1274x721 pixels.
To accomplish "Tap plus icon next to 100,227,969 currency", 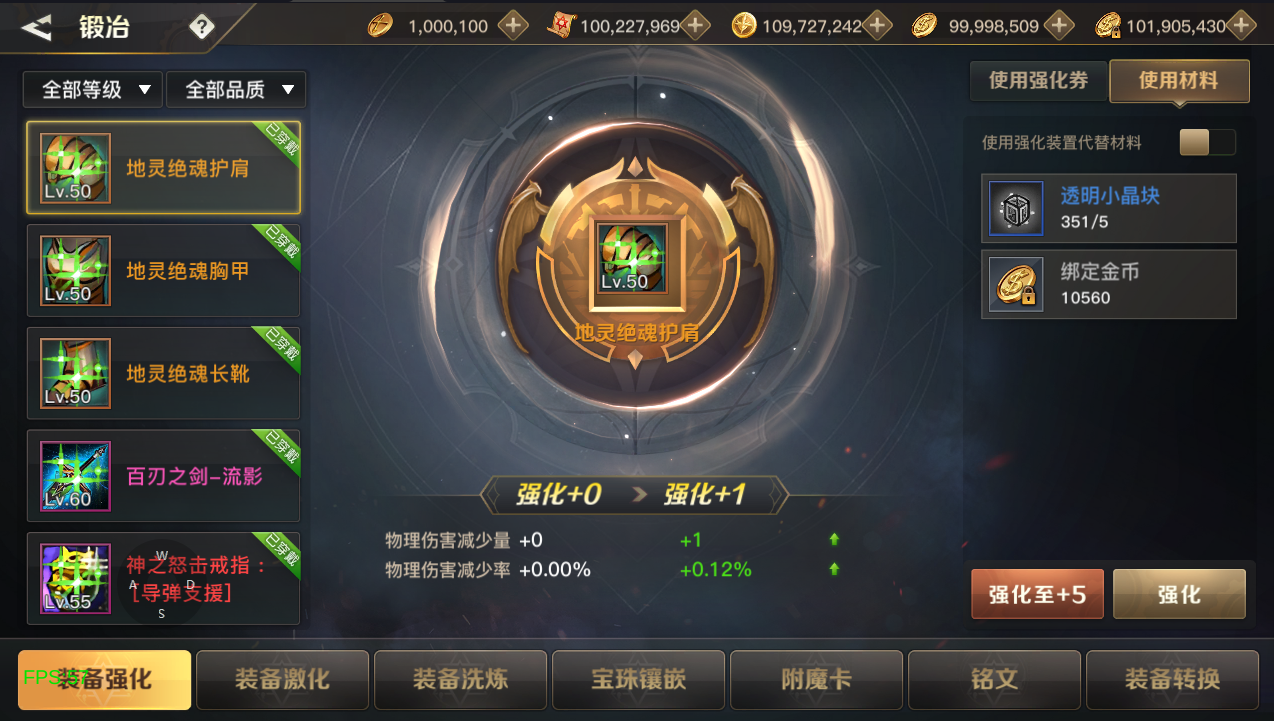I will point(695,26).
